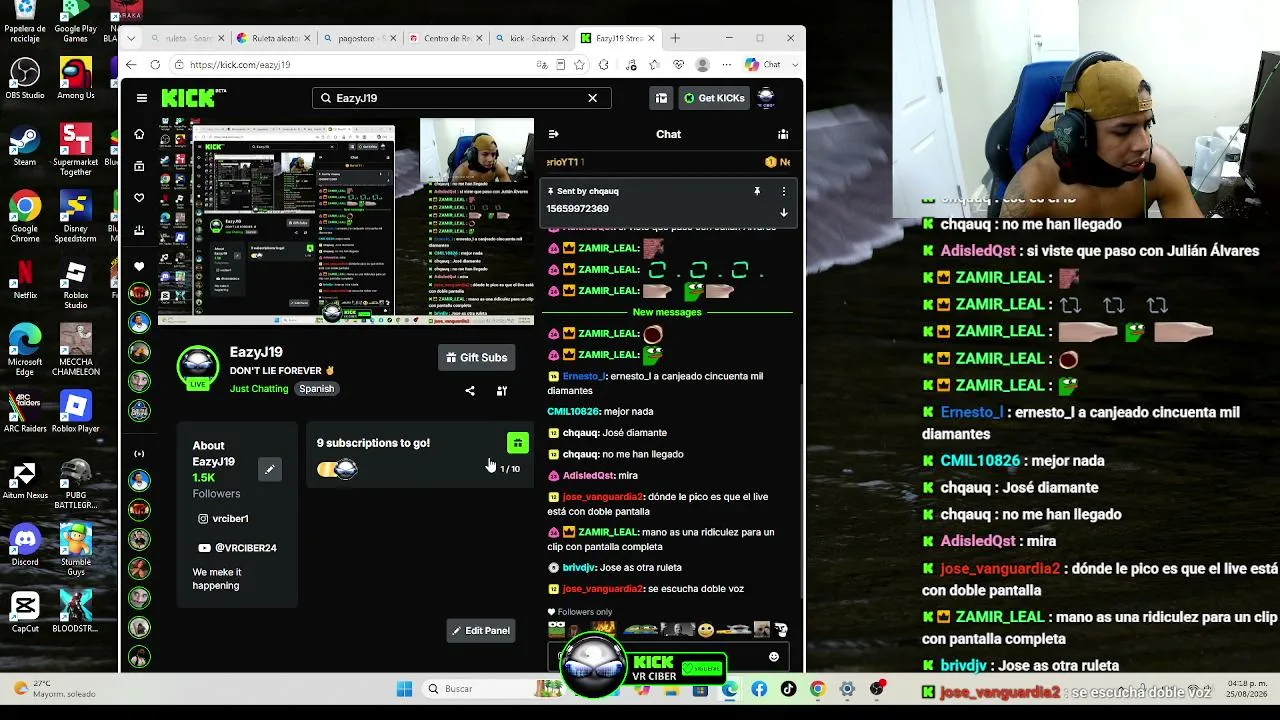Click into the Kick search field

(461, 98)
